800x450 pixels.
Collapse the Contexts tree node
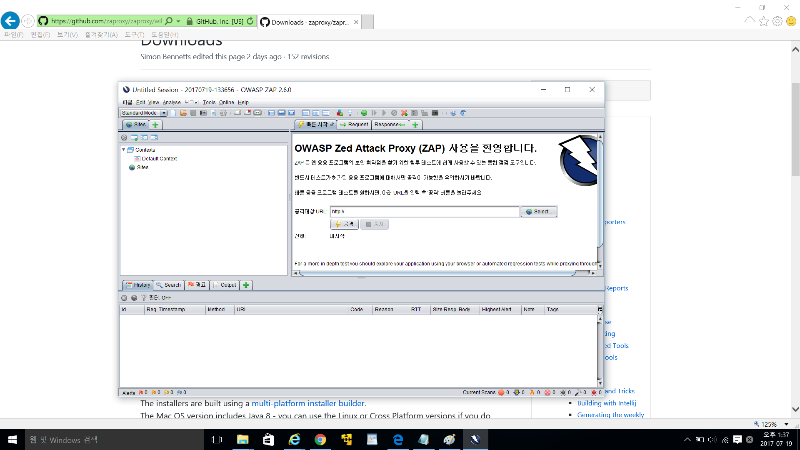(123, 150)
